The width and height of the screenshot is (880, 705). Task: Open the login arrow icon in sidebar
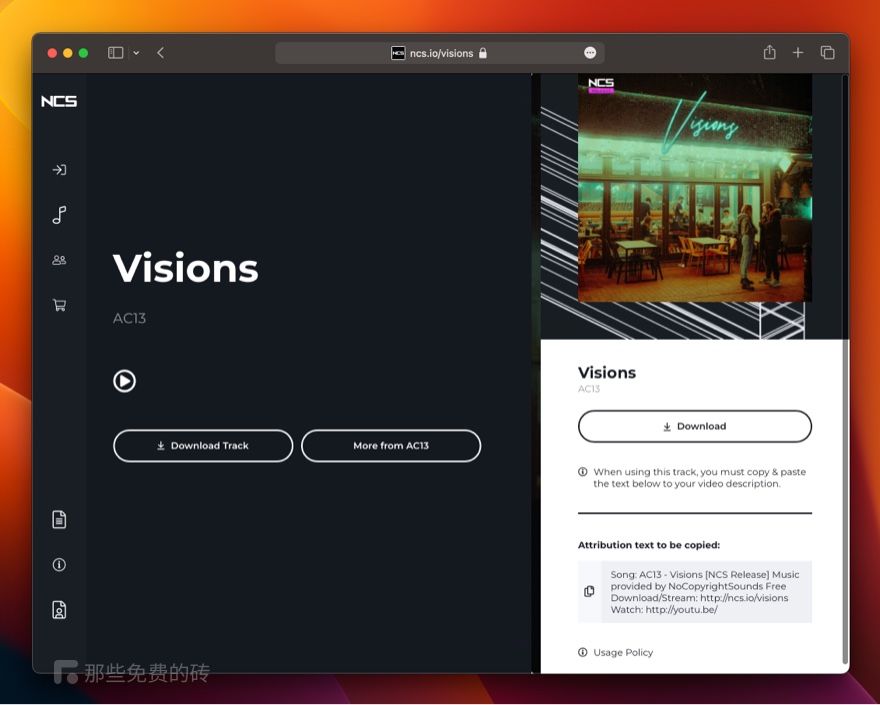tap(59, 170)
